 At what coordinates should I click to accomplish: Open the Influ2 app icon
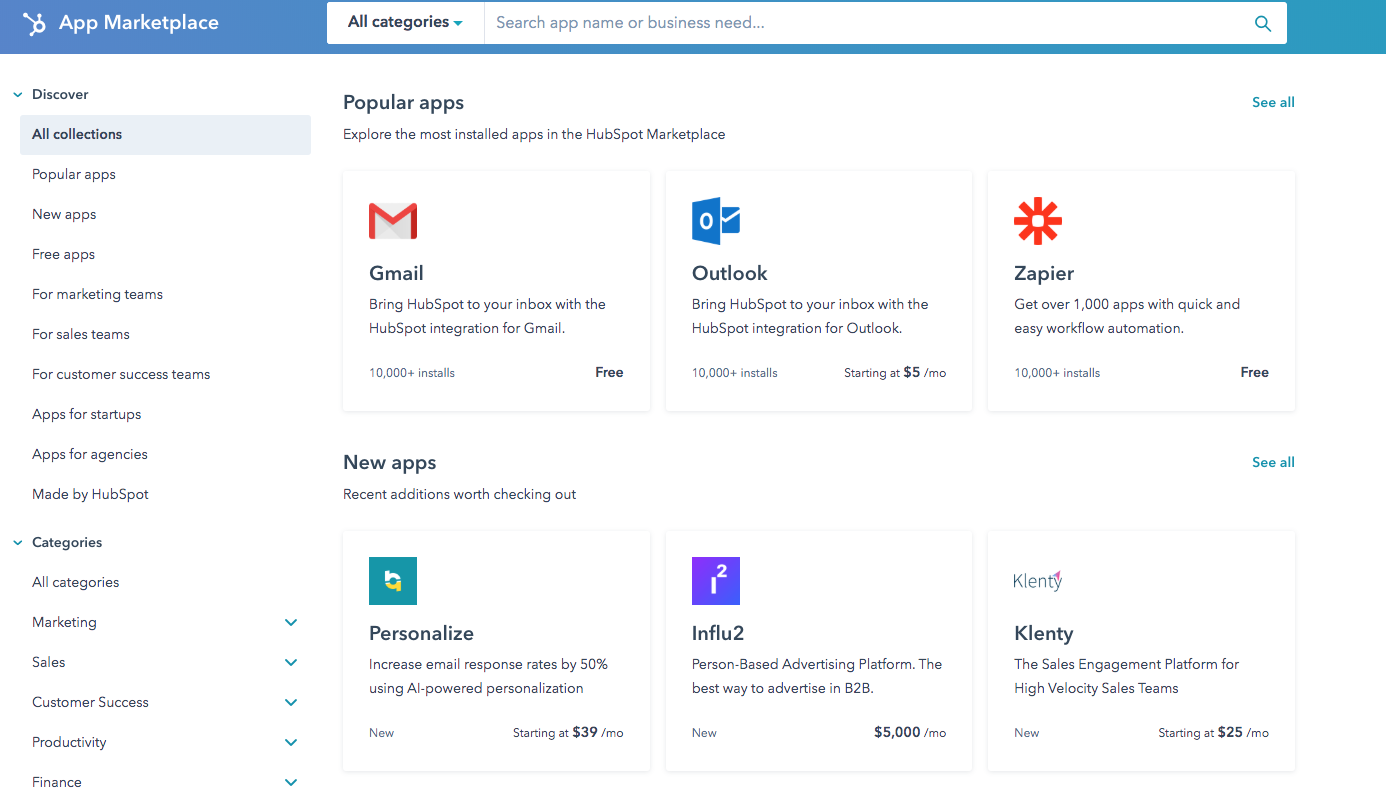(716, 581)
